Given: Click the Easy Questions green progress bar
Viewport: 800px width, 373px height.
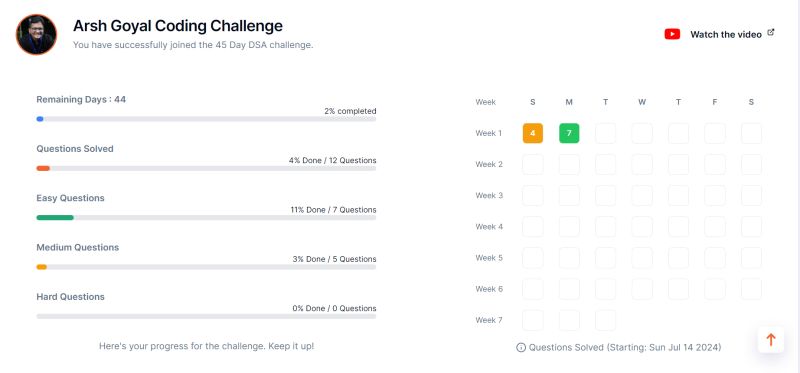Looking at the screenshot, I should click(x=206, y=217).
